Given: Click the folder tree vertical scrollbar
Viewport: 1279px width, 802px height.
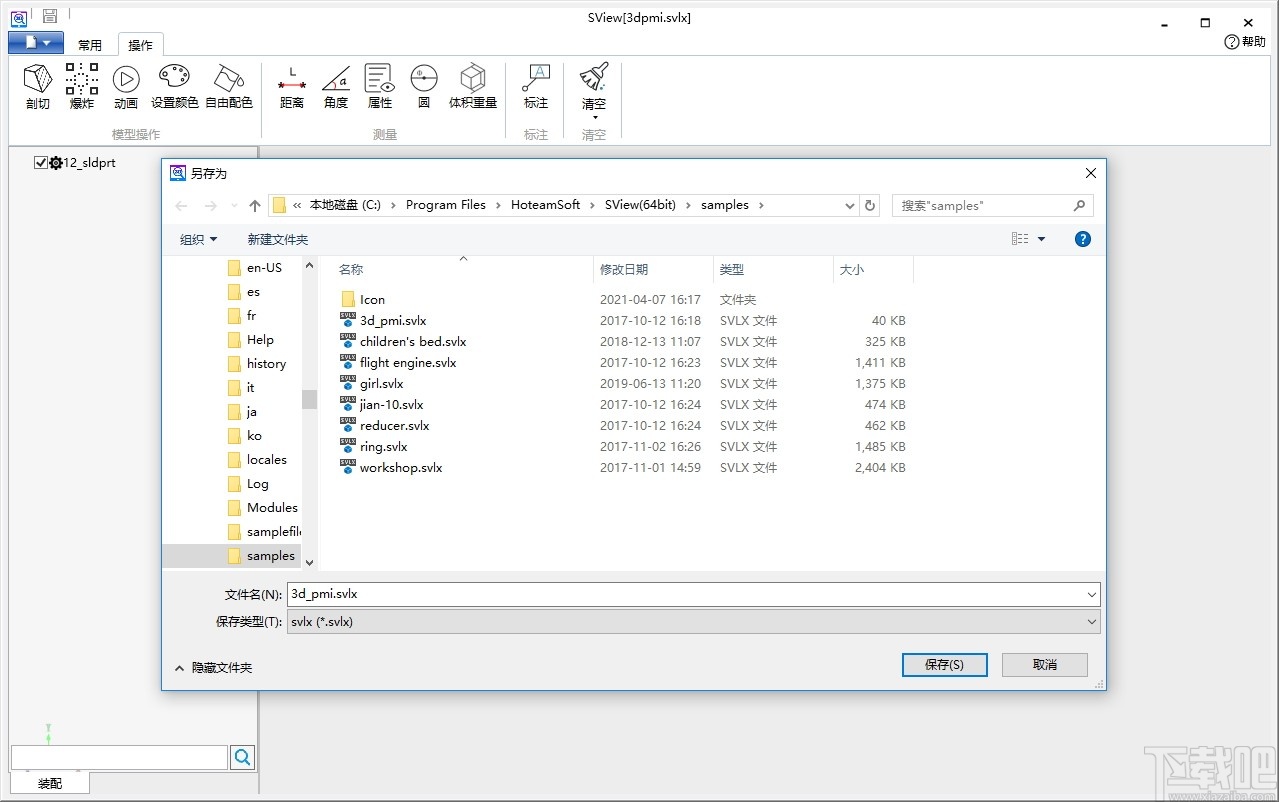Looking at the screenshot, I should coord(309,400).
